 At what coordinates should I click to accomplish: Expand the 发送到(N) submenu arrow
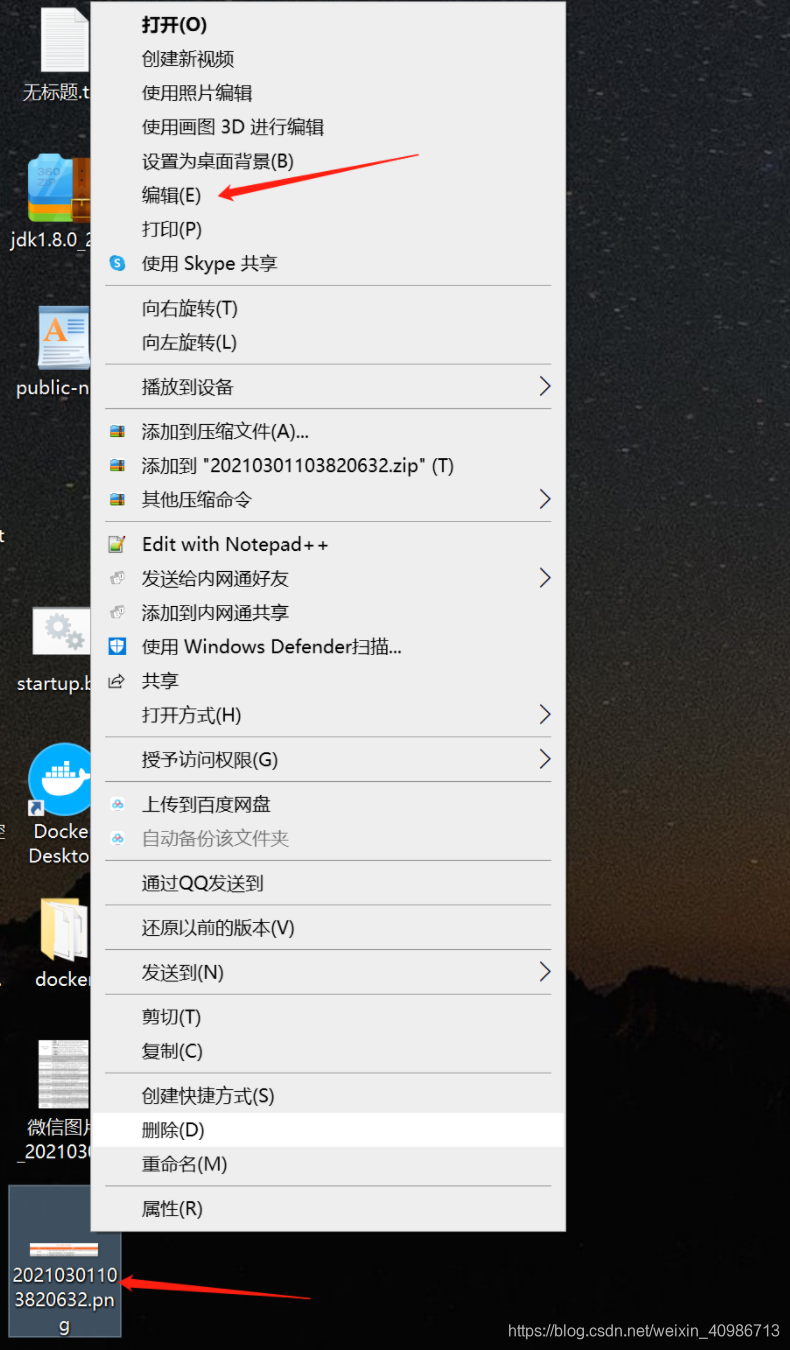click(x=544, y=972)
